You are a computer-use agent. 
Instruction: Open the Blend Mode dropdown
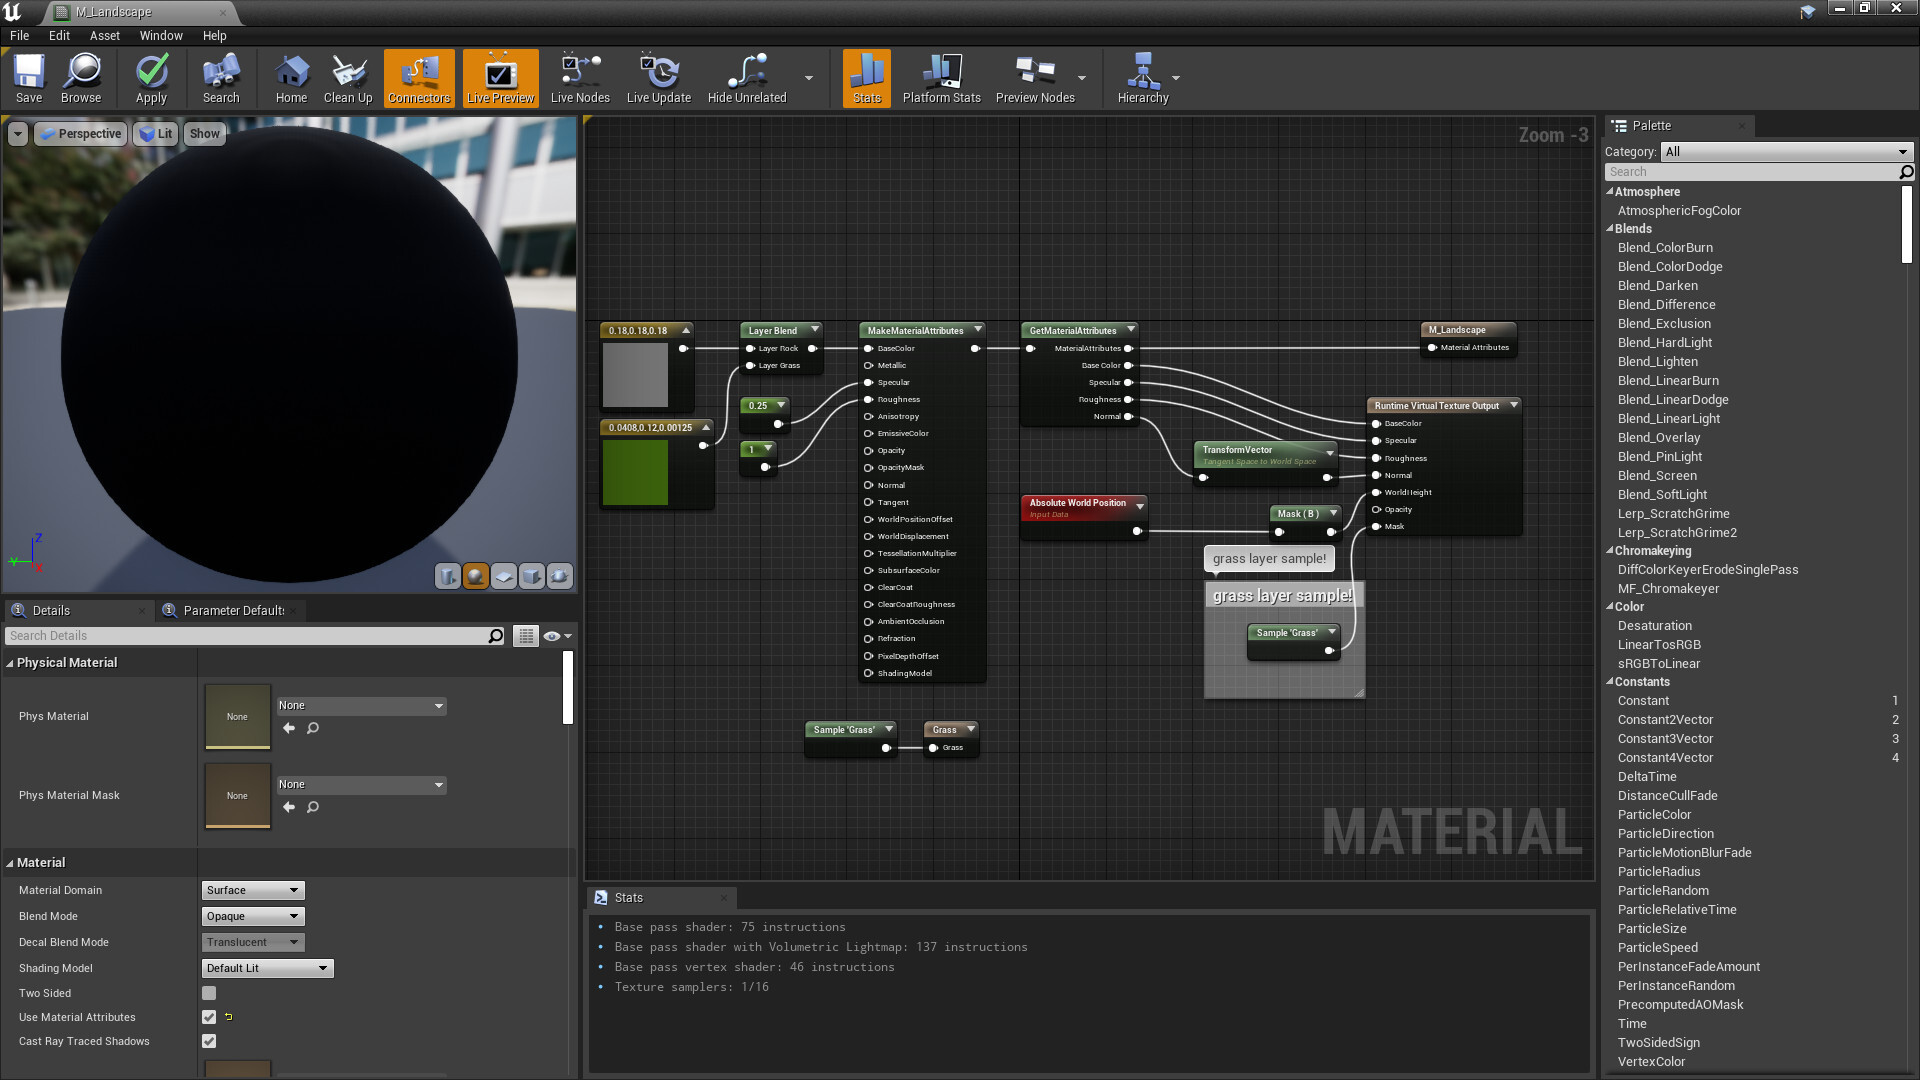click(252, 915)
